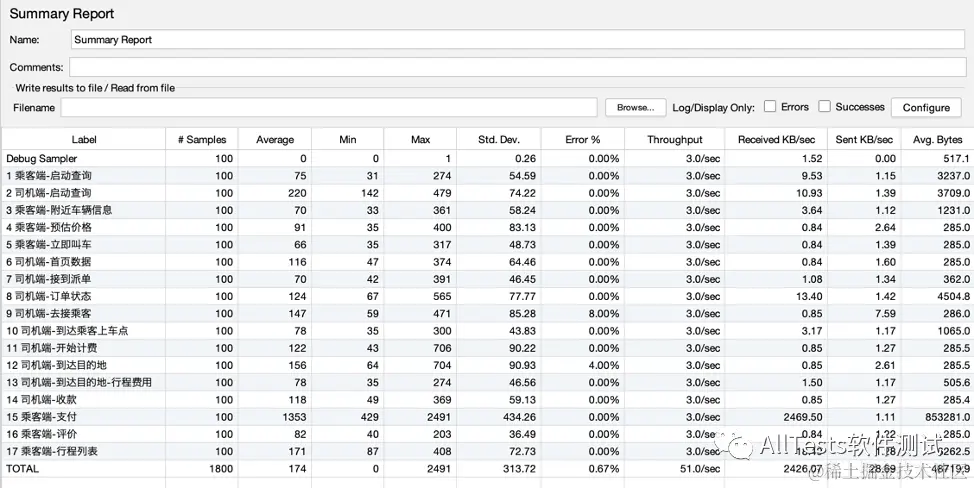Select the '11 司机端-开始计费' row
974x488 pixels.
pyautogui.click(x=487, y=348)
